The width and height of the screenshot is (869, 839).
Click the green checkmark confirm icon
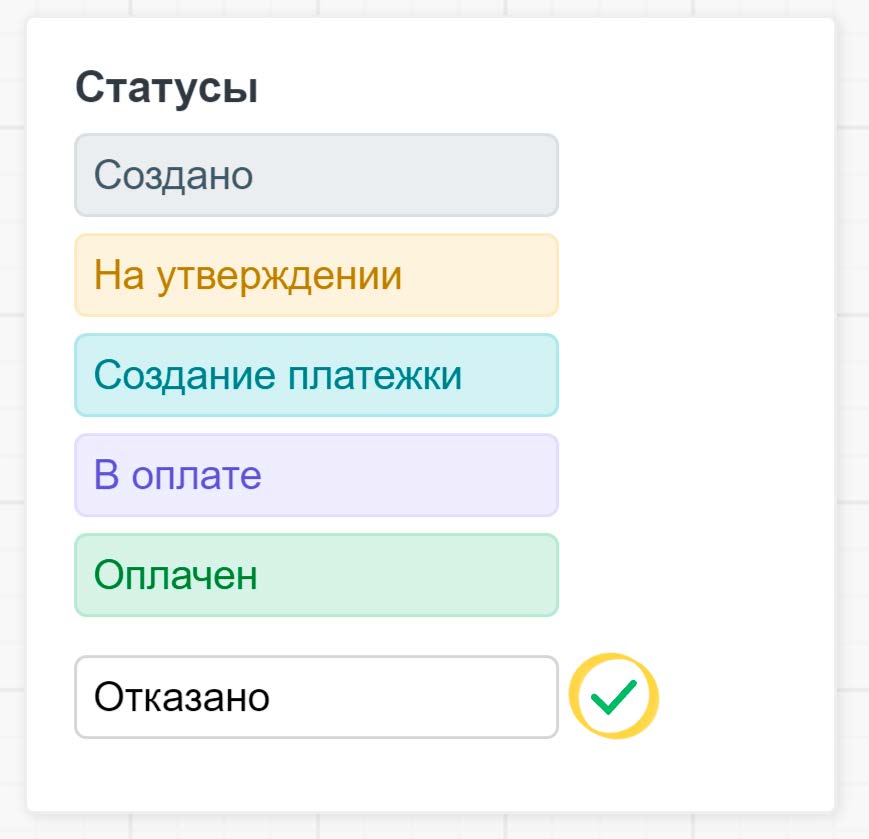click(x=613, y=697)
